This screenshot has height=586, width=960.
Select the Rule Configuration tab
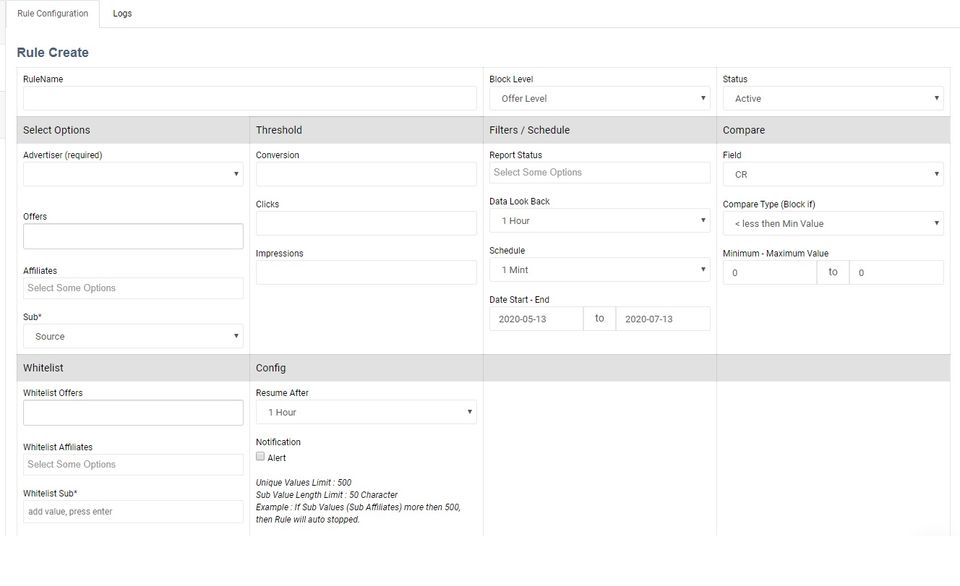point(53,14)
